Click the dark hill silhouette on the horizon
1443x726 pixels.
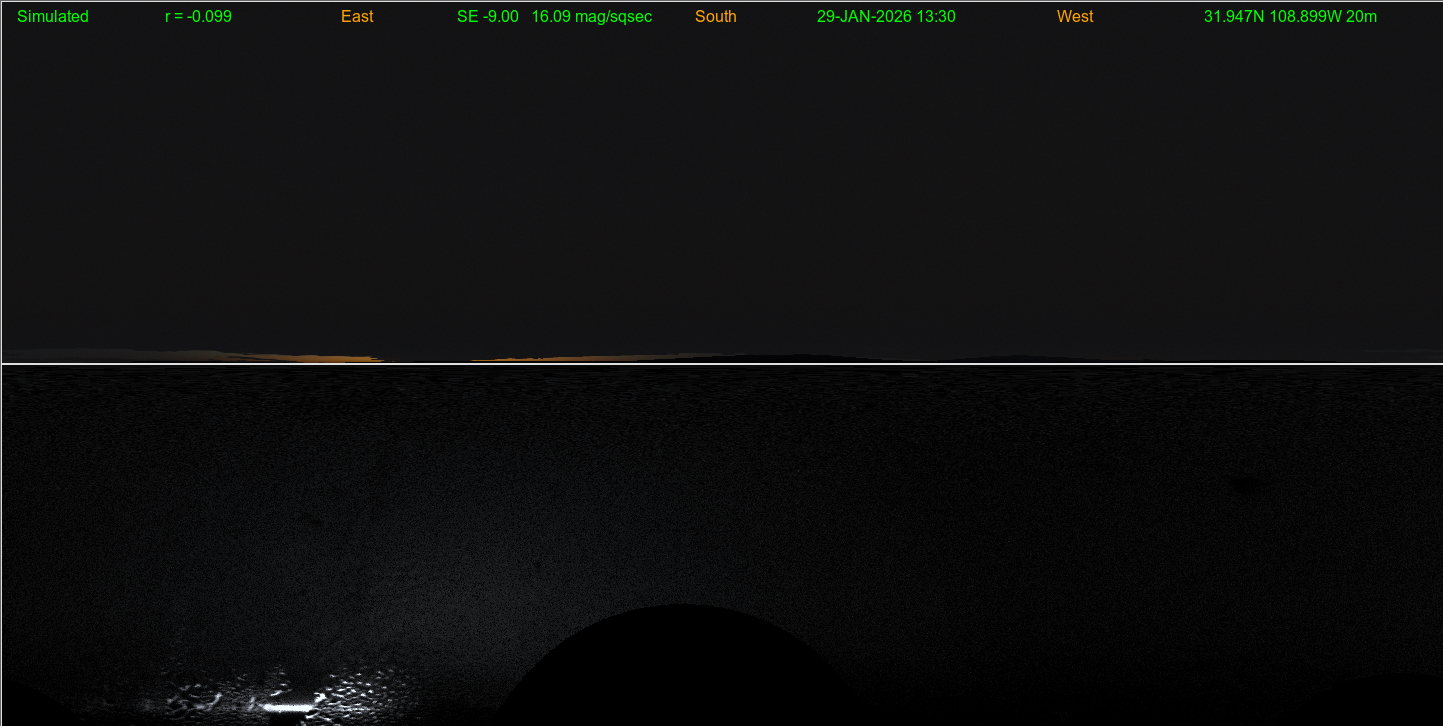[x=800, y=357]
